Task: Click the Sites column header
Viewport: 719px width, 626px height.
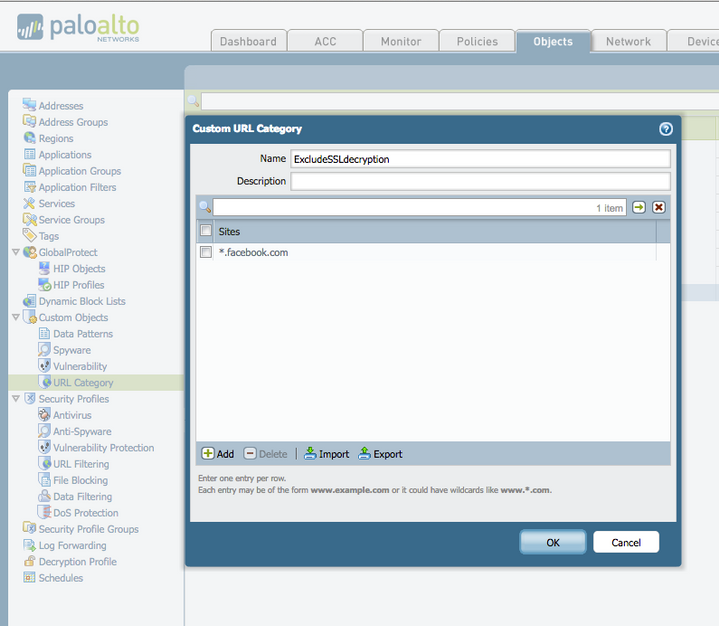Action: pyautogui.click(x=433, y=232)
